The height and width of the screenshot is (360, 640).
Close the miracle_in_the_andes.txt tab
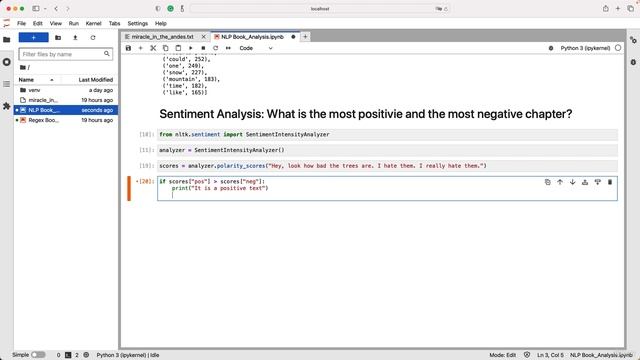click(204, 37)
